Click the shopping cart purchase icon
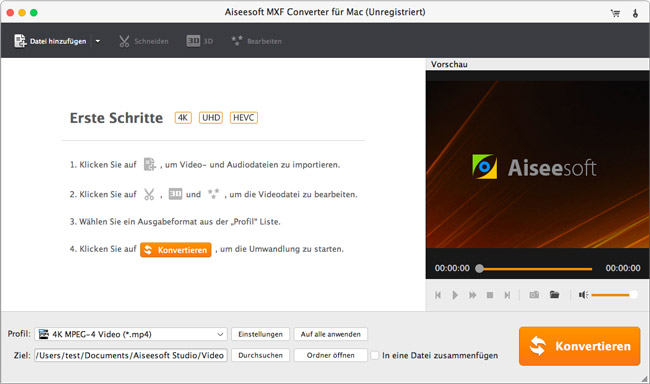The width and height of the screenshot is (650, 384). [x=616, y=13]
